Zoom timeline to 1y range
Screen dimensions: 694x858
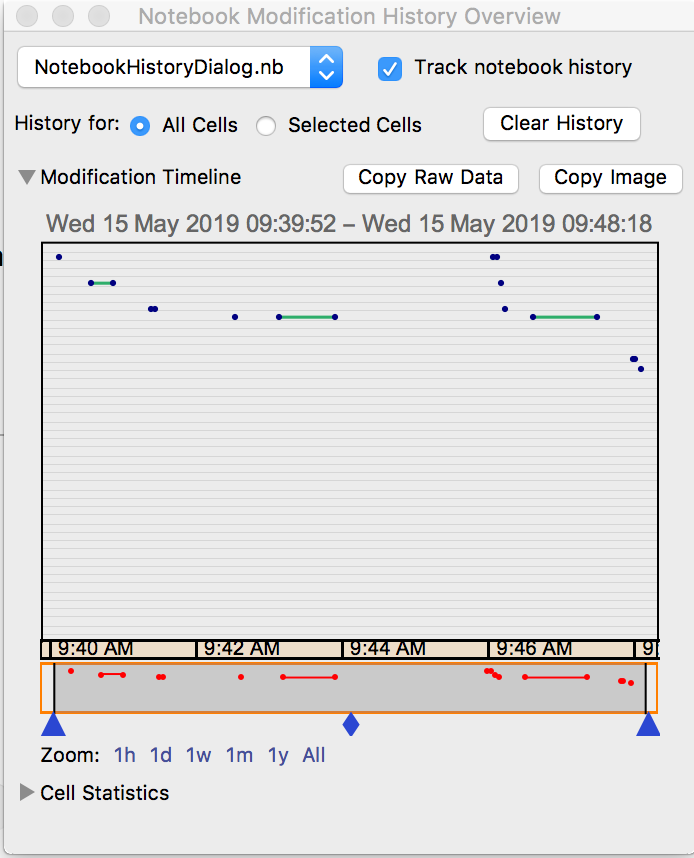coord(278,755)
